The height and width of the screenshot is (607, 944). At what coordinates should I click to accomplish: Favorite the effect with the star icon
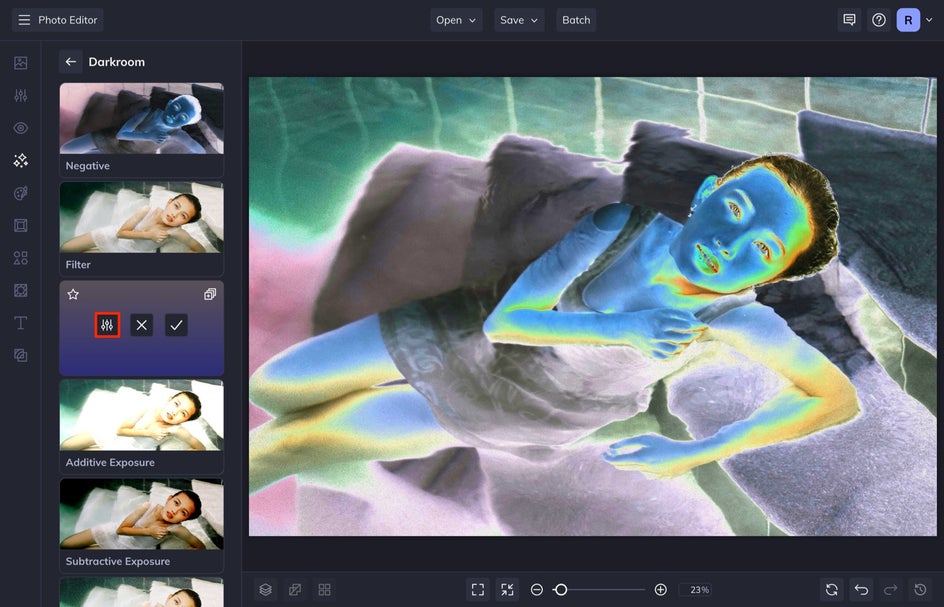[73, 294]
